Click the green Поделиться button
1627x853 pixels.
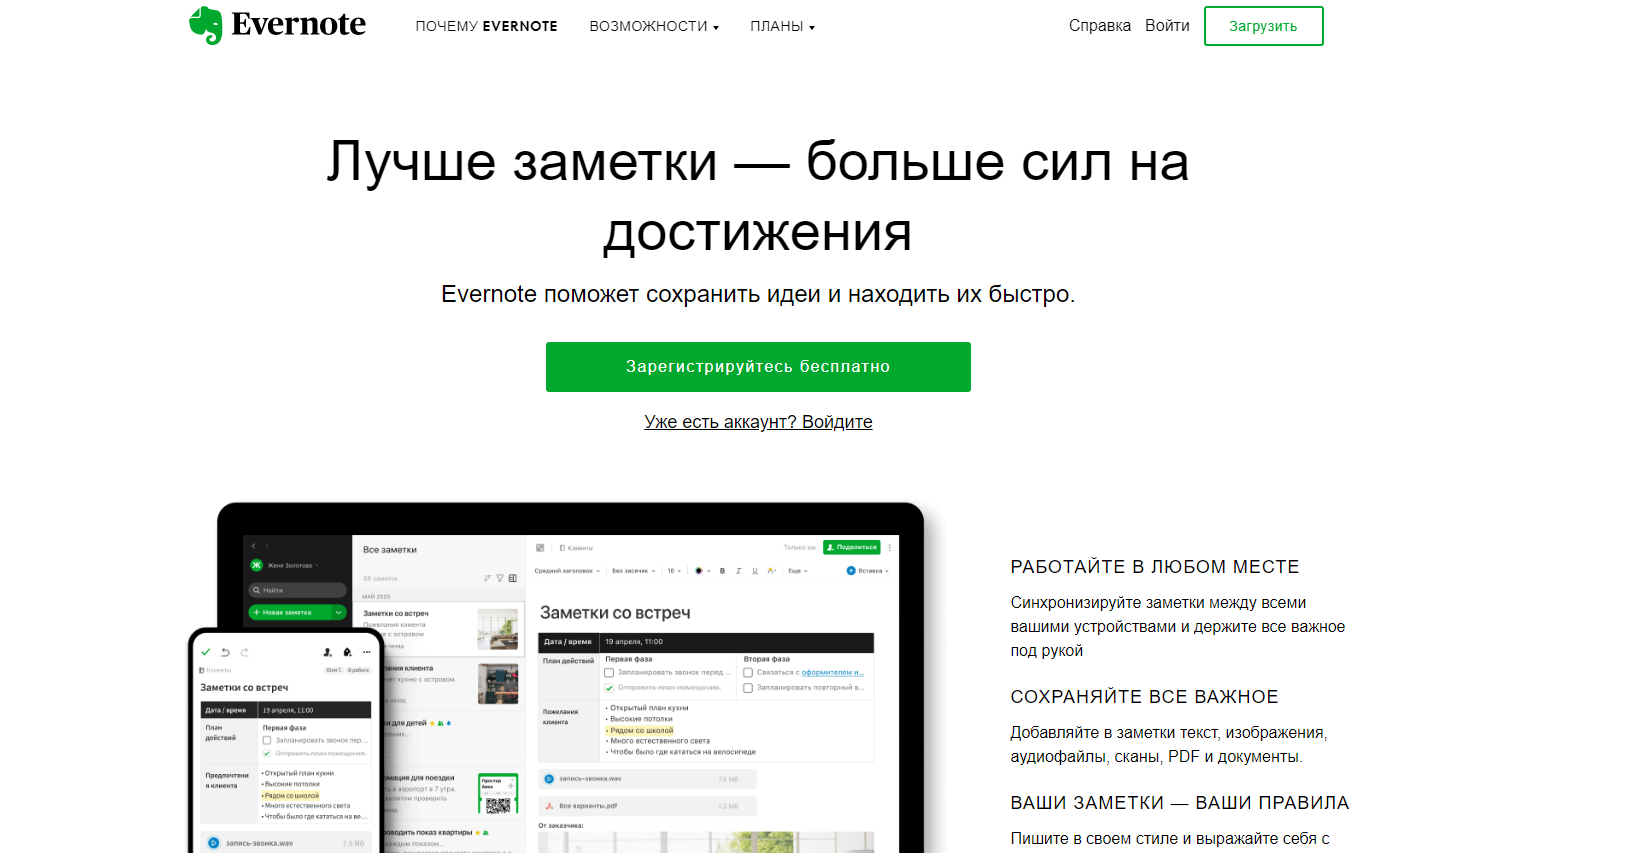coord(851,547)
